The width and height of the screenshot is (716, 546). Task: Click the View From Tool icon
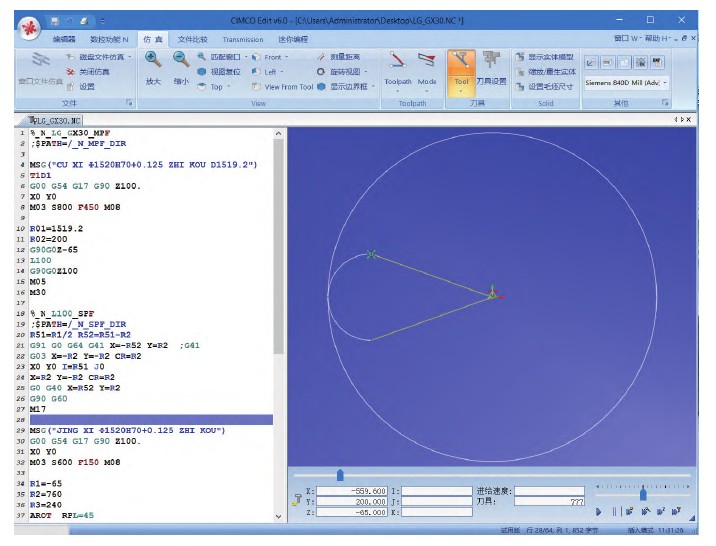click(x=257, y=87)
